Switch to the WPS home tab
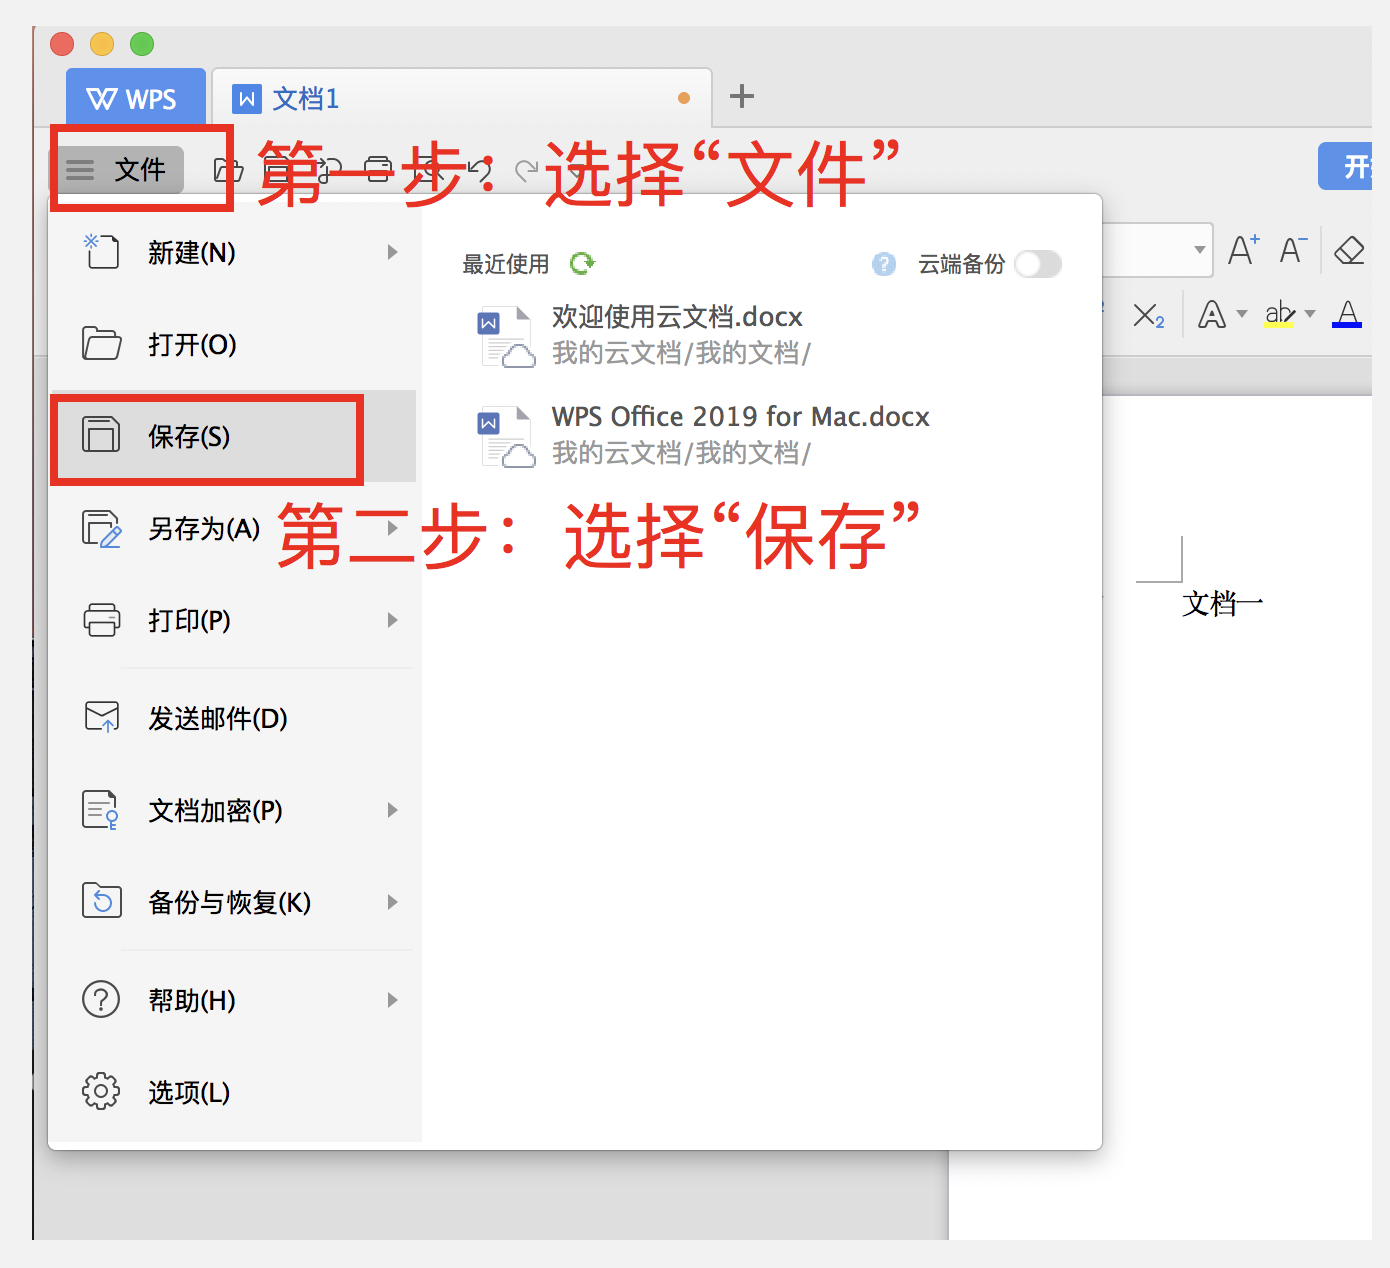 tap(135, 98)
